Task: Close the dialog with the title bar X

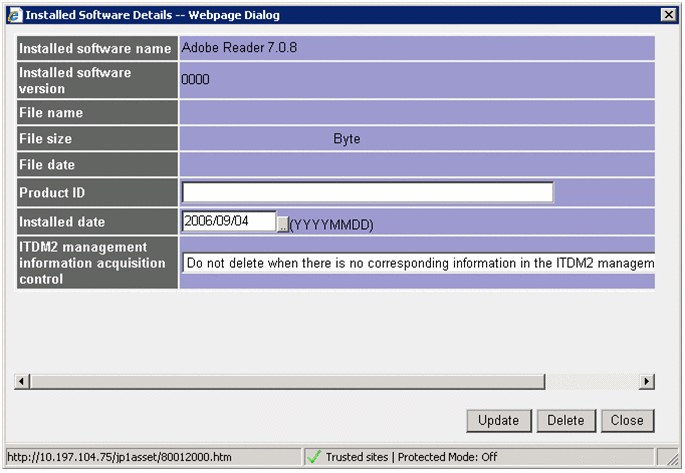Action: [x=667, y=15]
